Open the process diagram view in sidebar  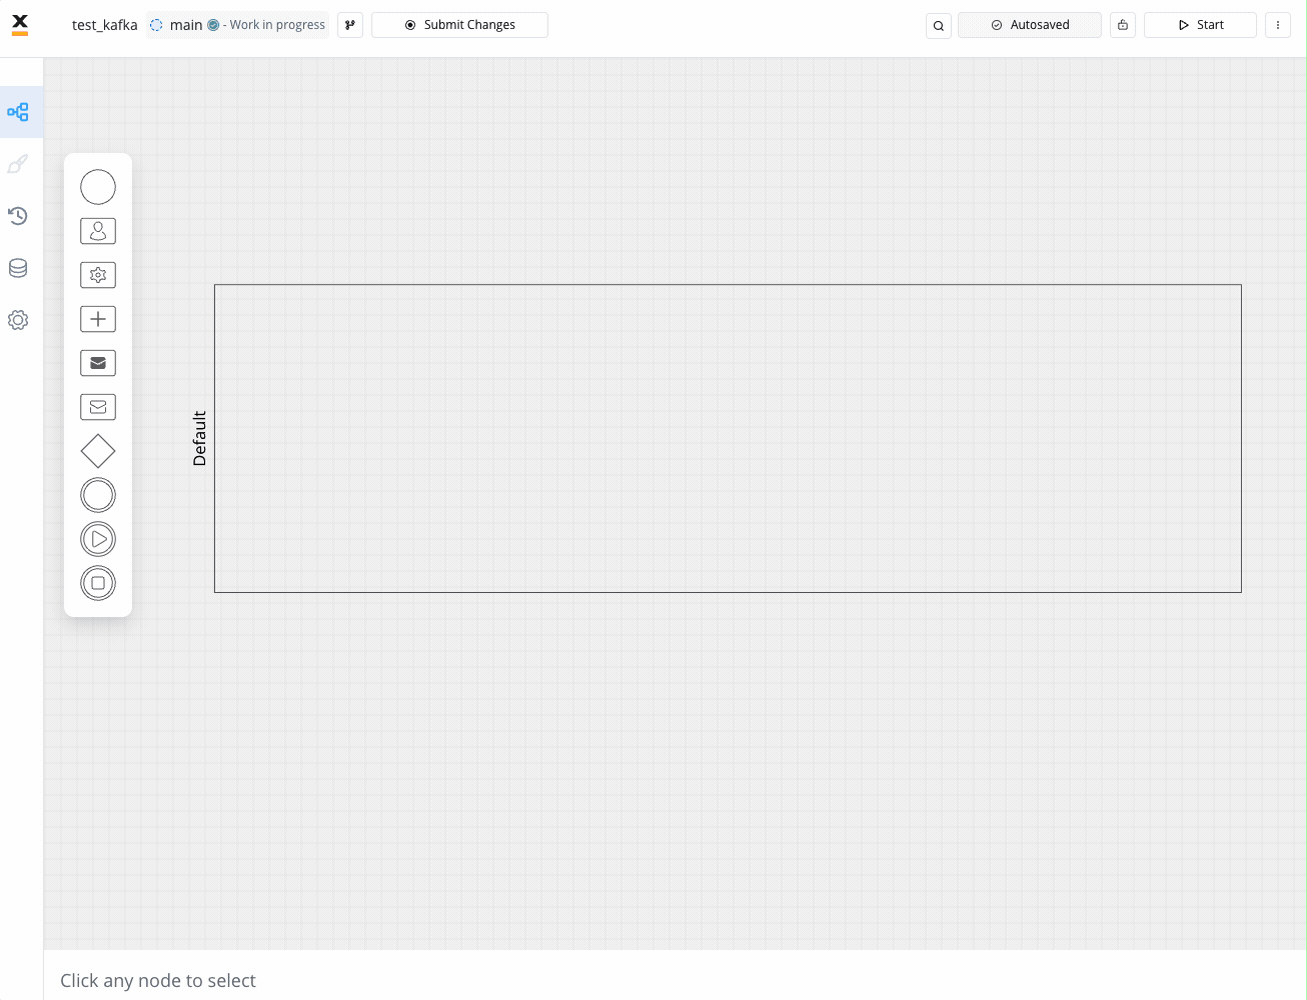[18, 112]
